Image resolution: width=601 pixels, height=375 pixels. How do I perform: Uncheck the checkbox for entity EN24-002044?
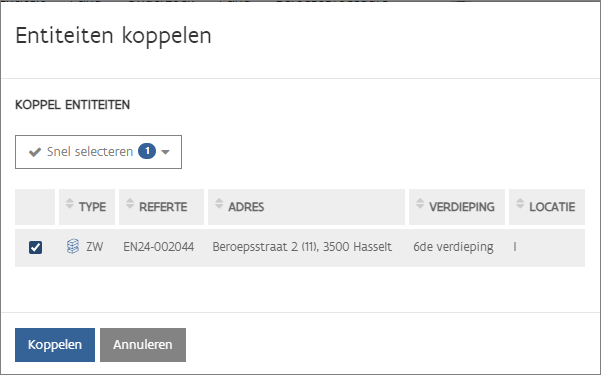click(x=35, y=247)
